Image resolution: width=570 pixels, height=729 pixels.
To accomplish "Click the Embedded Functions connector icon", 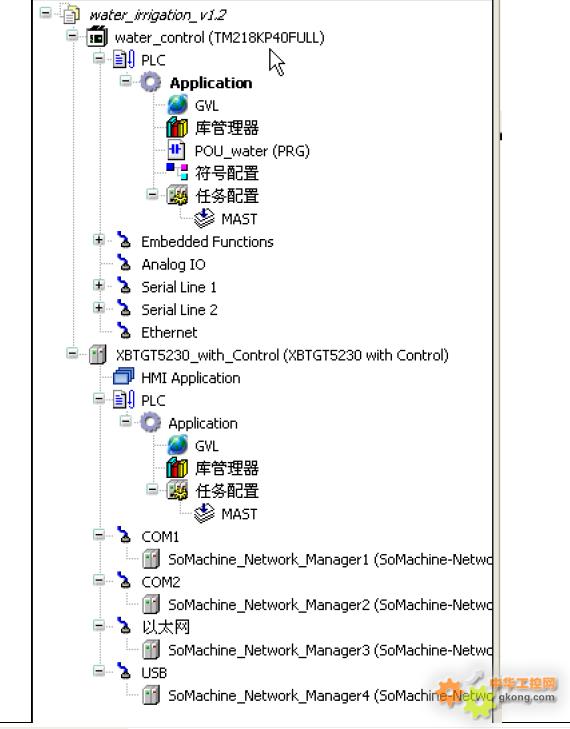I will (x=124, y=240).
